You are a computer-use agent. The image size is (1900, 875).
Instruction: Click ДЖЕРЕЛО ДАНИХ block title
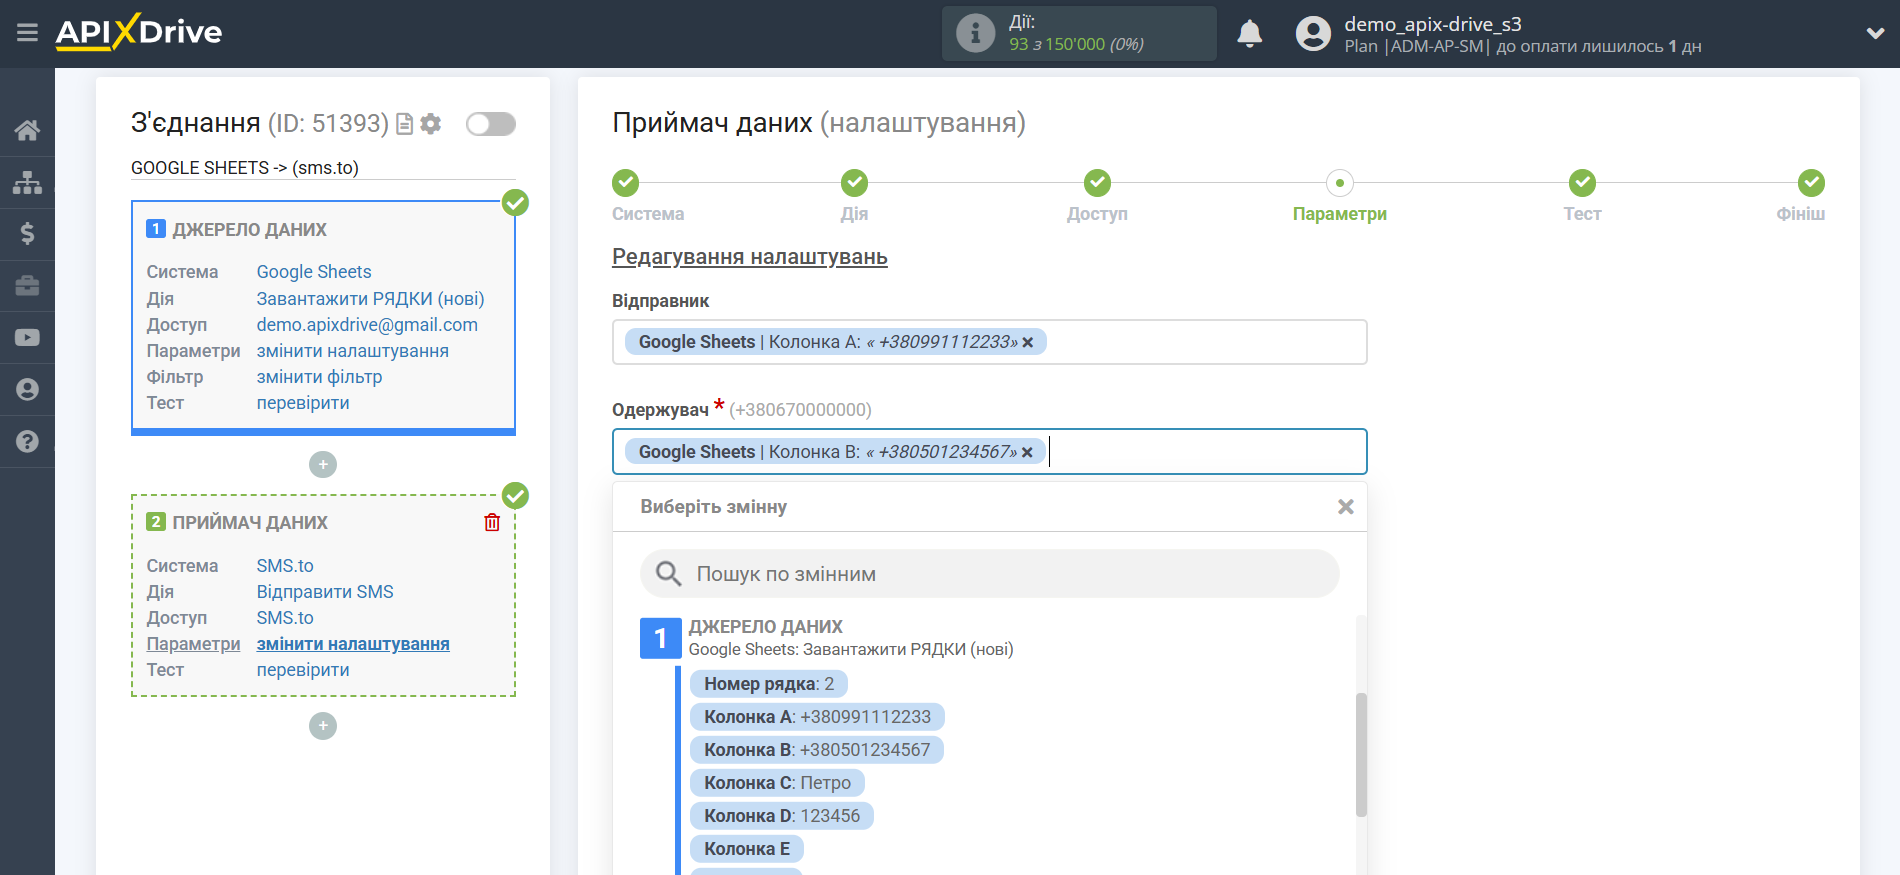(x=249, y=230)
